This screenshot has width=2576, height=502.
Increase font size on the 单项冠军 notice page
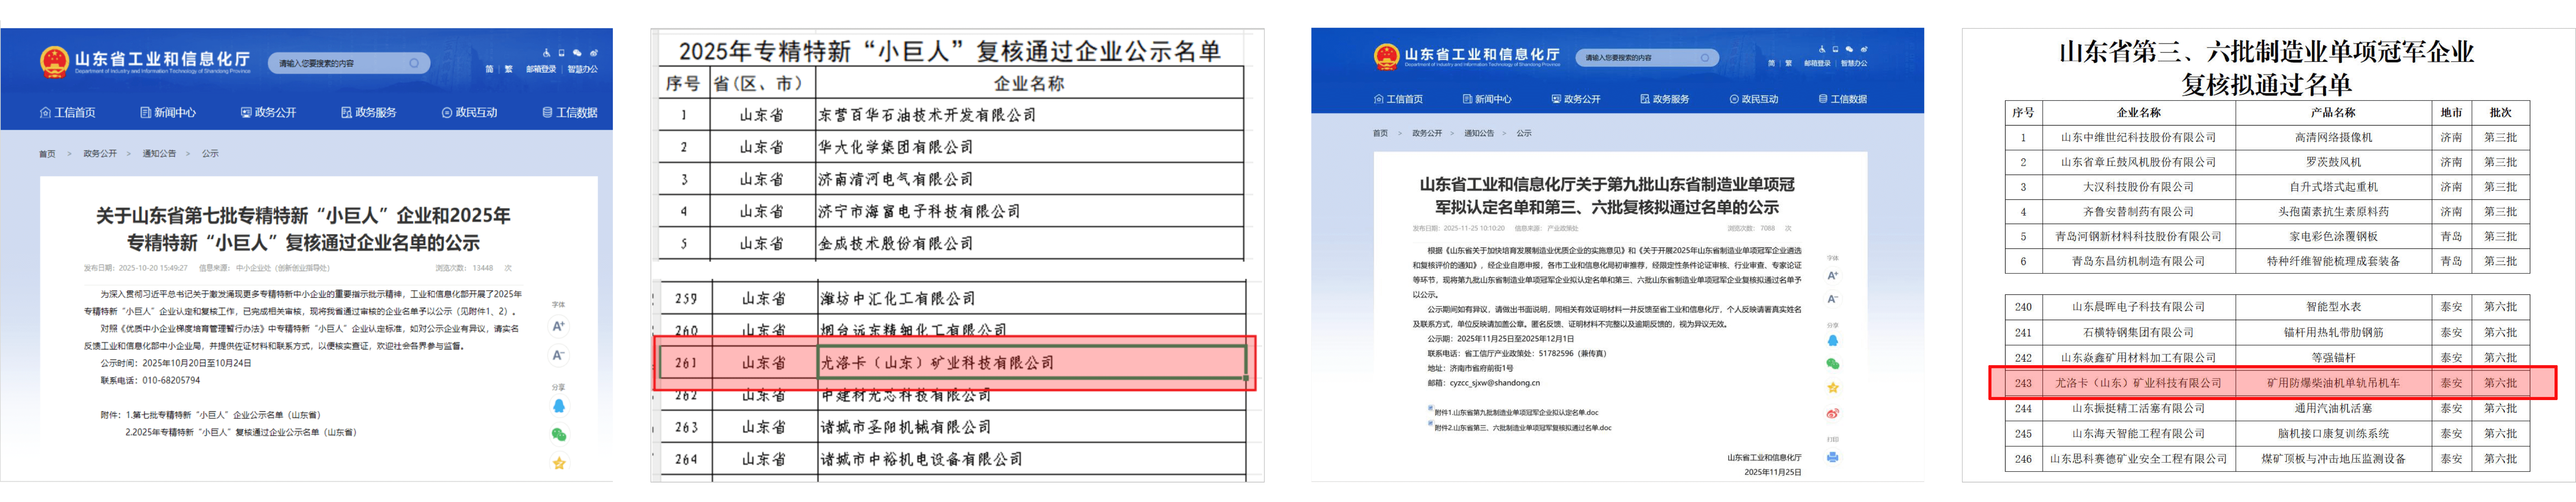(x=1832, y=275)
